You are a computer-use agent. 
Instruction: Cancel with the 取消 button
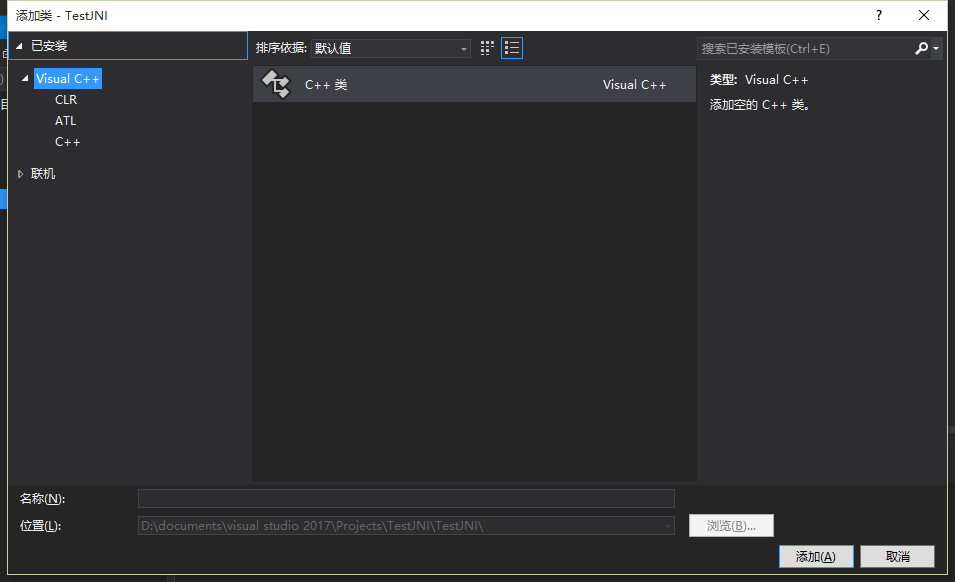[x=897, y=556]
